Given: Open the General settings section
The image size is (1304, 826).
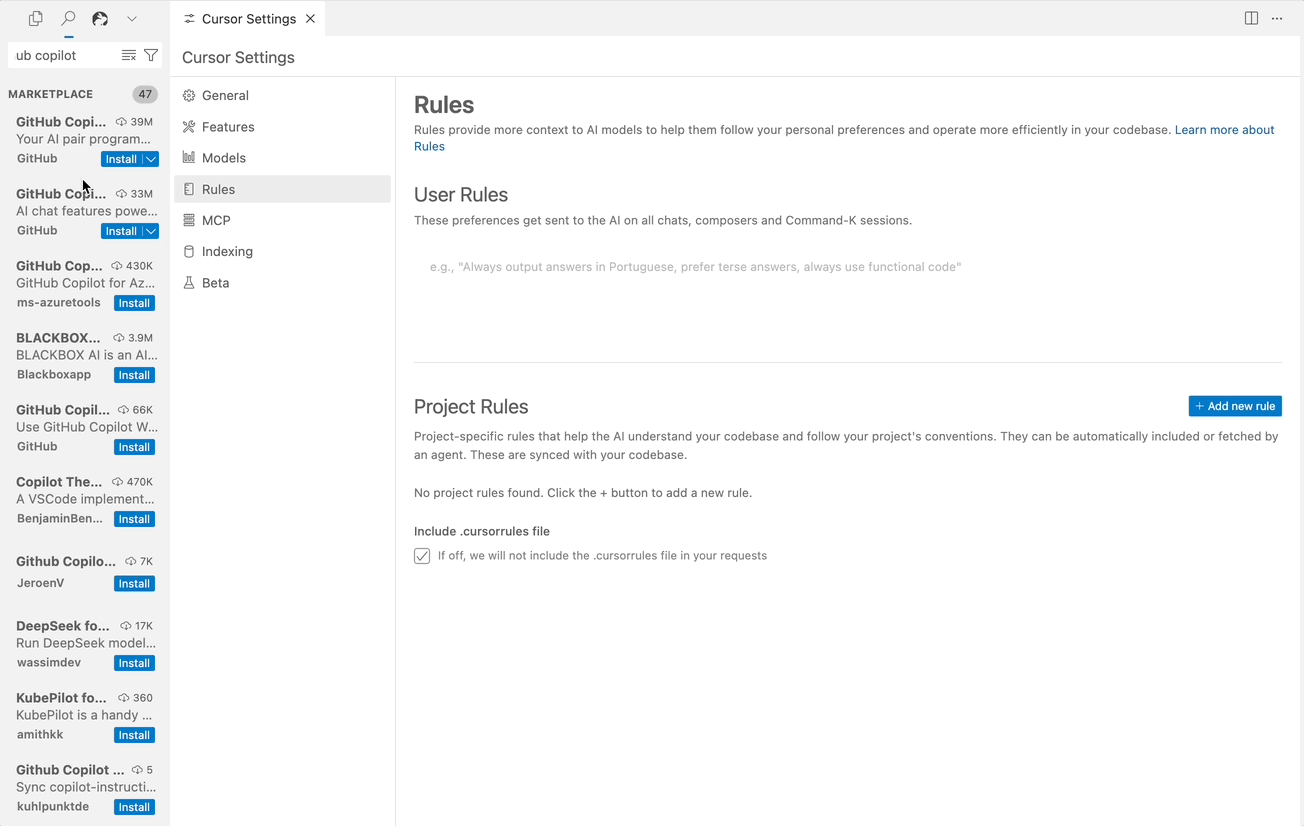Looking at the screenshot, I should click(282, 95).
